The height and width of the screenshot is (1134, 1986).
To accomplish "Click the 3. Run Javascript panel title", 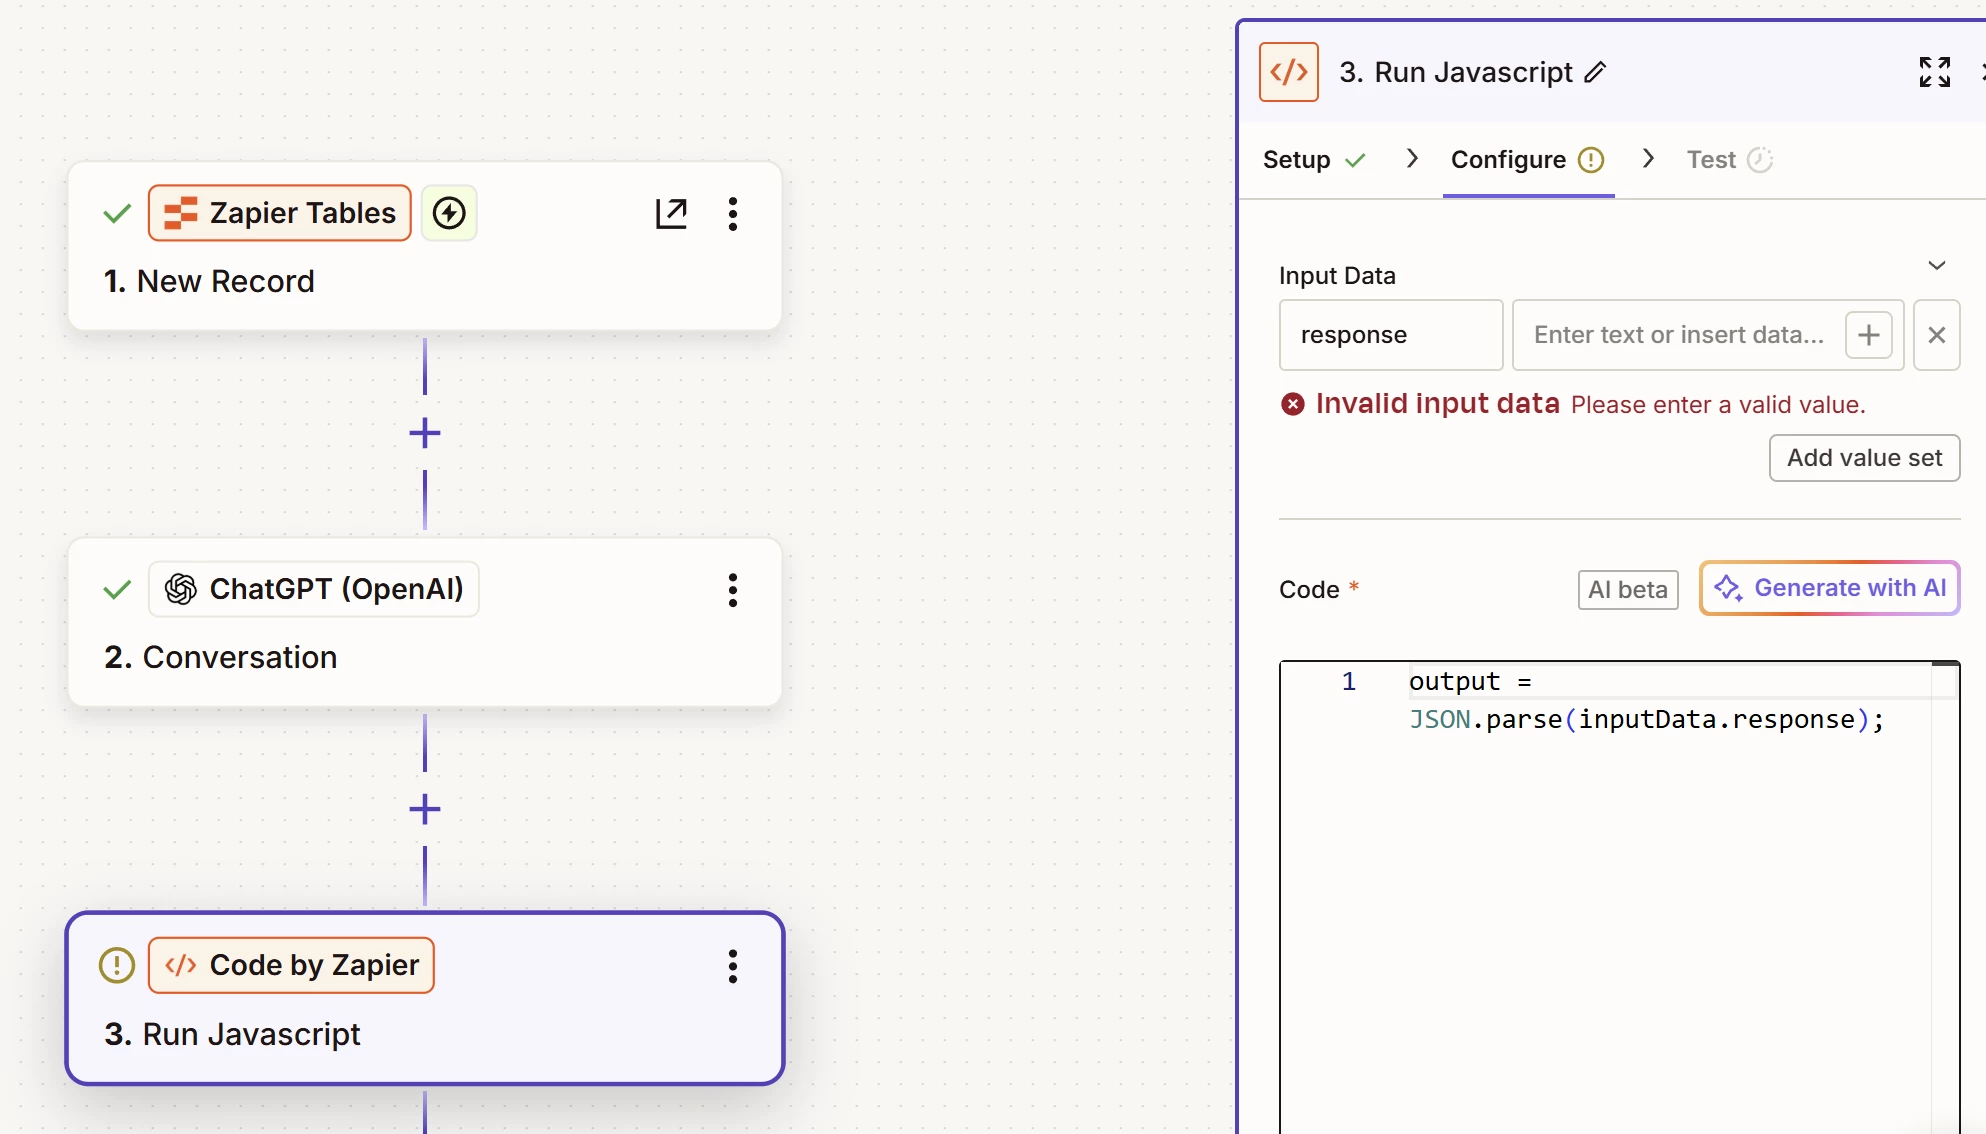I will coord(1456,72).
